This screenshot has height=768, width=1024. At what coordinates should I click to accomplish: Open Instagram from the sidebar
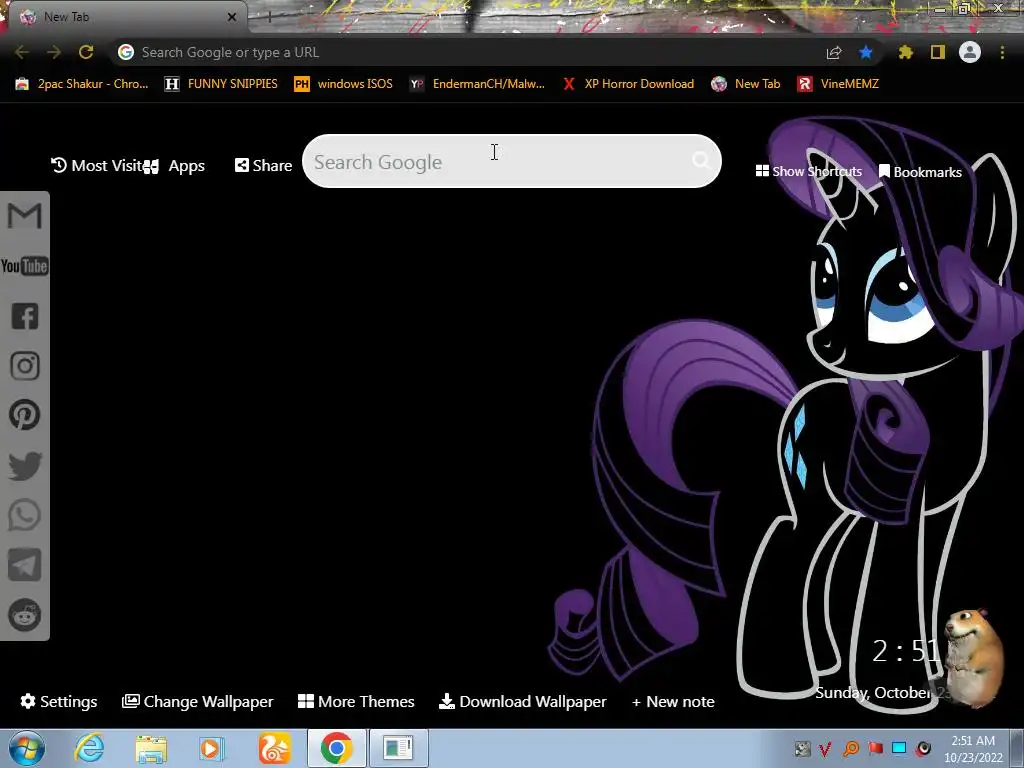point(25,366)
